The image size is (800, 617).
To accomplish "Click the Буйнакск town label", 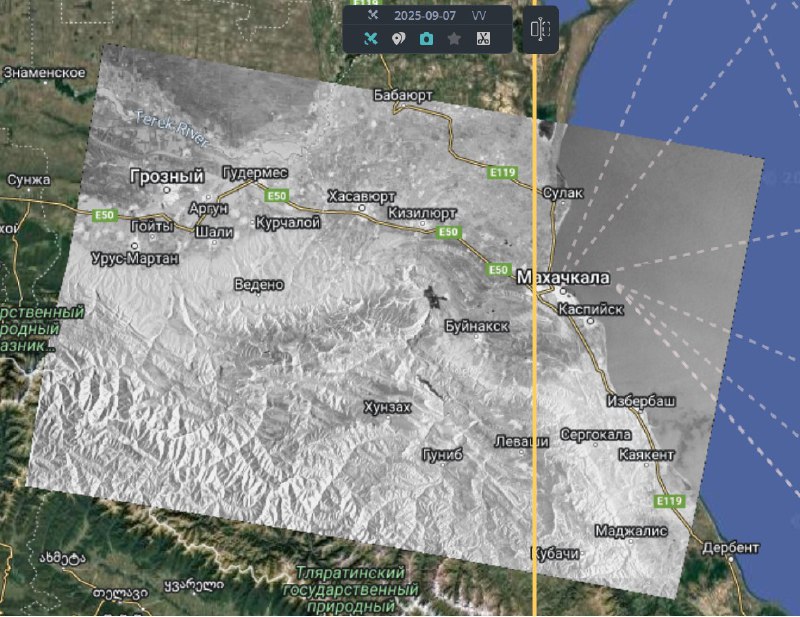I will point(477,326).
